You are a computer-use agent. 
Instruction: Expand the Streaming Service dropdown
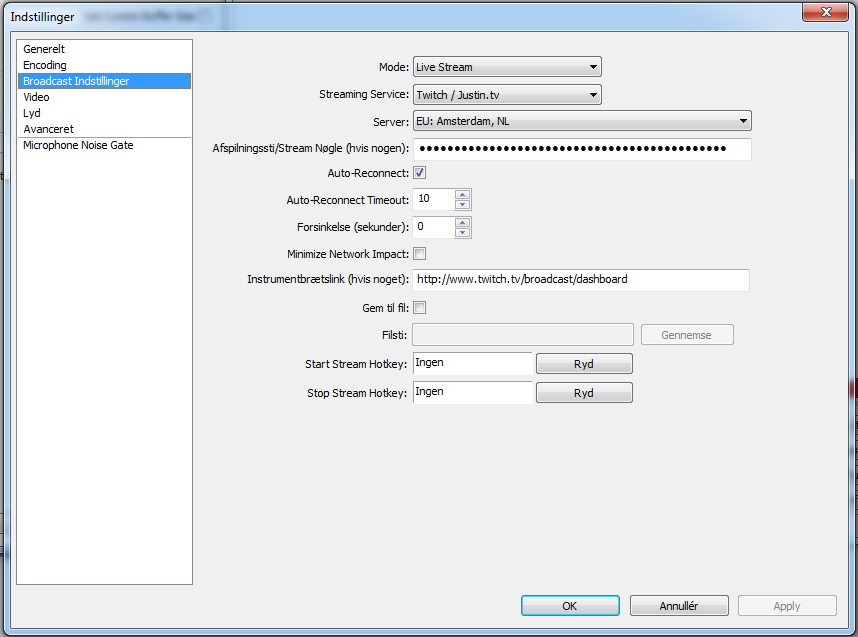tap(507, 95)
